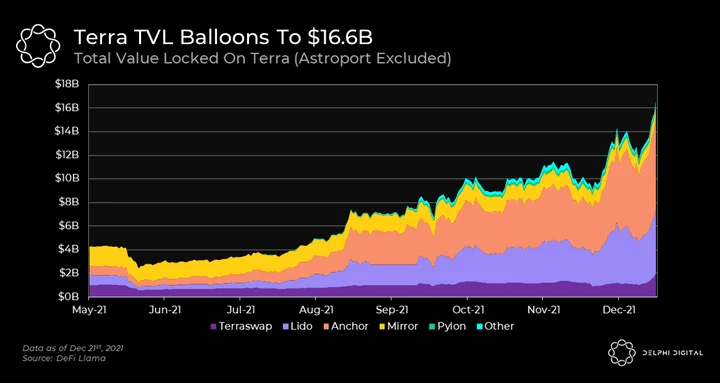This screenshot has height=383, width=720.
Task: Select the Sep-21 x-axis tick label
Action: [391, 310]
